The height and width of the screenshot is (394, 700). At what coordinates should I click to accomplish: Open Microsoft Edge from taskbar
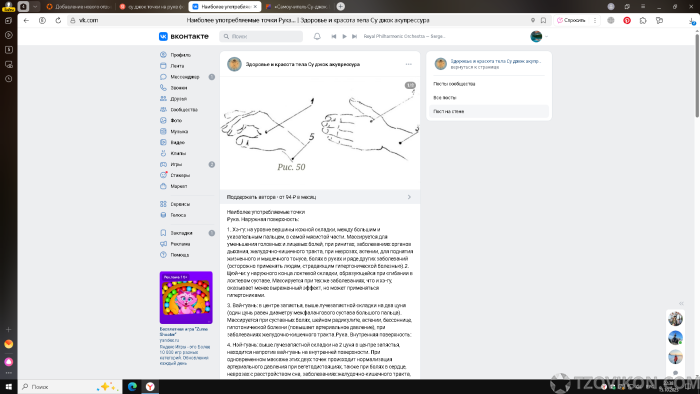[132, 386]
